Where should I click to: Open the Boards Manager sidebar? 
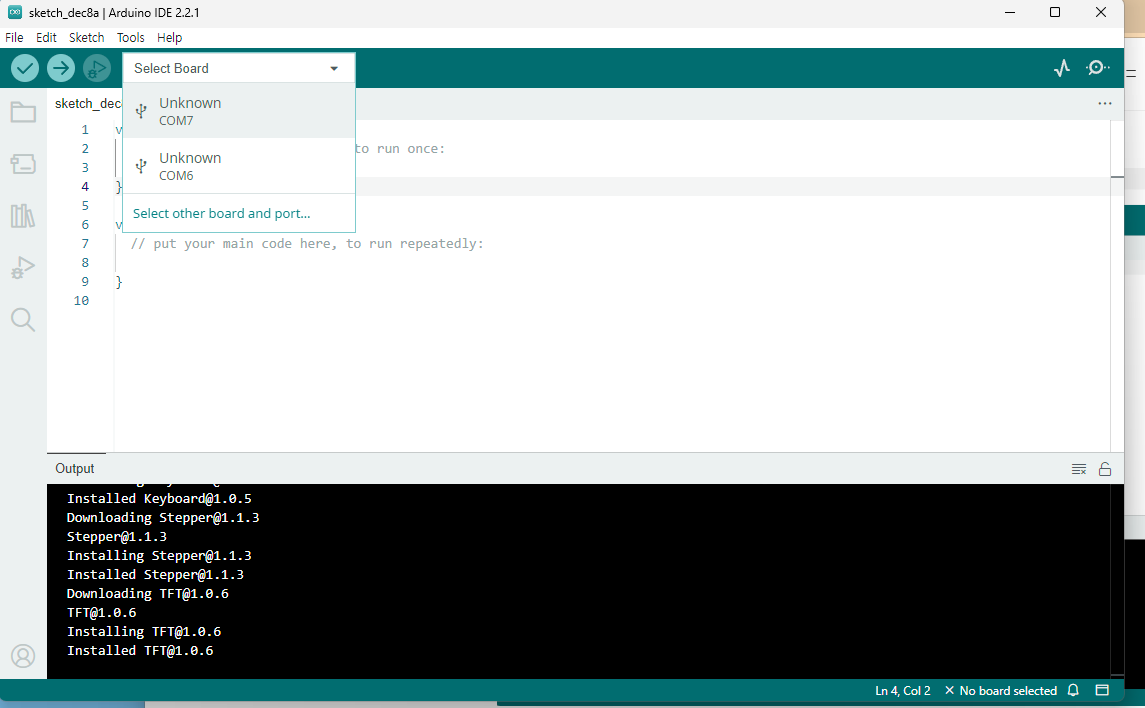(x=23, y=163)
